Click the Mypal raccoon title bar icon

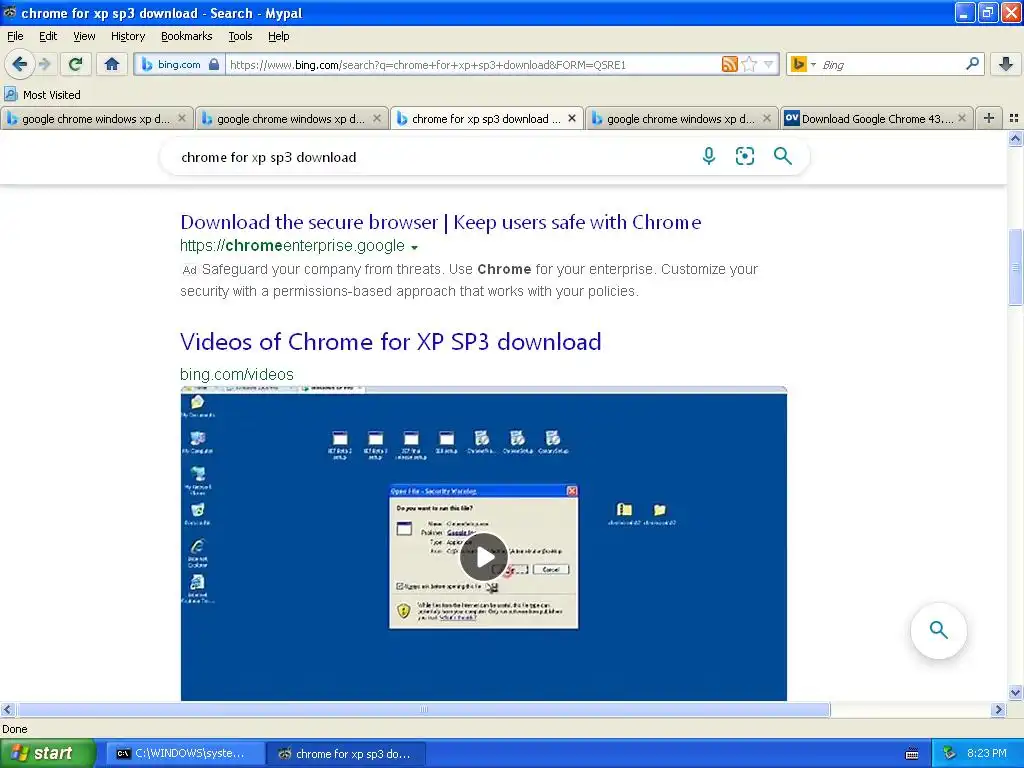point(10,12)
